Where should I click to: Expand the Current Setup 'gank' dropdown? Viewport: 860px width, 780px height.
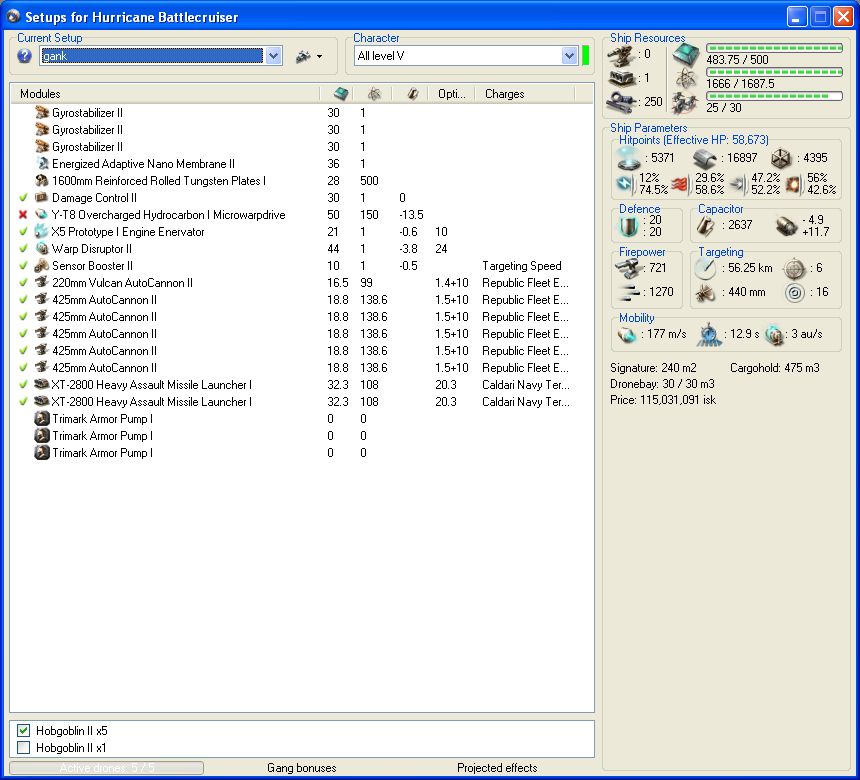pos(274,55)
